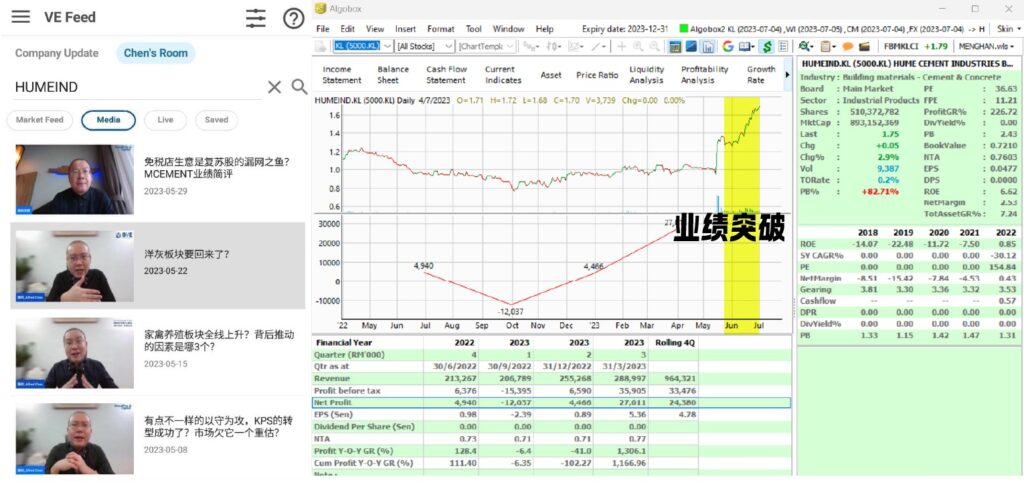
Task: Open VE Feed filter settings sliders icon
Action: (x=256, y=18)
